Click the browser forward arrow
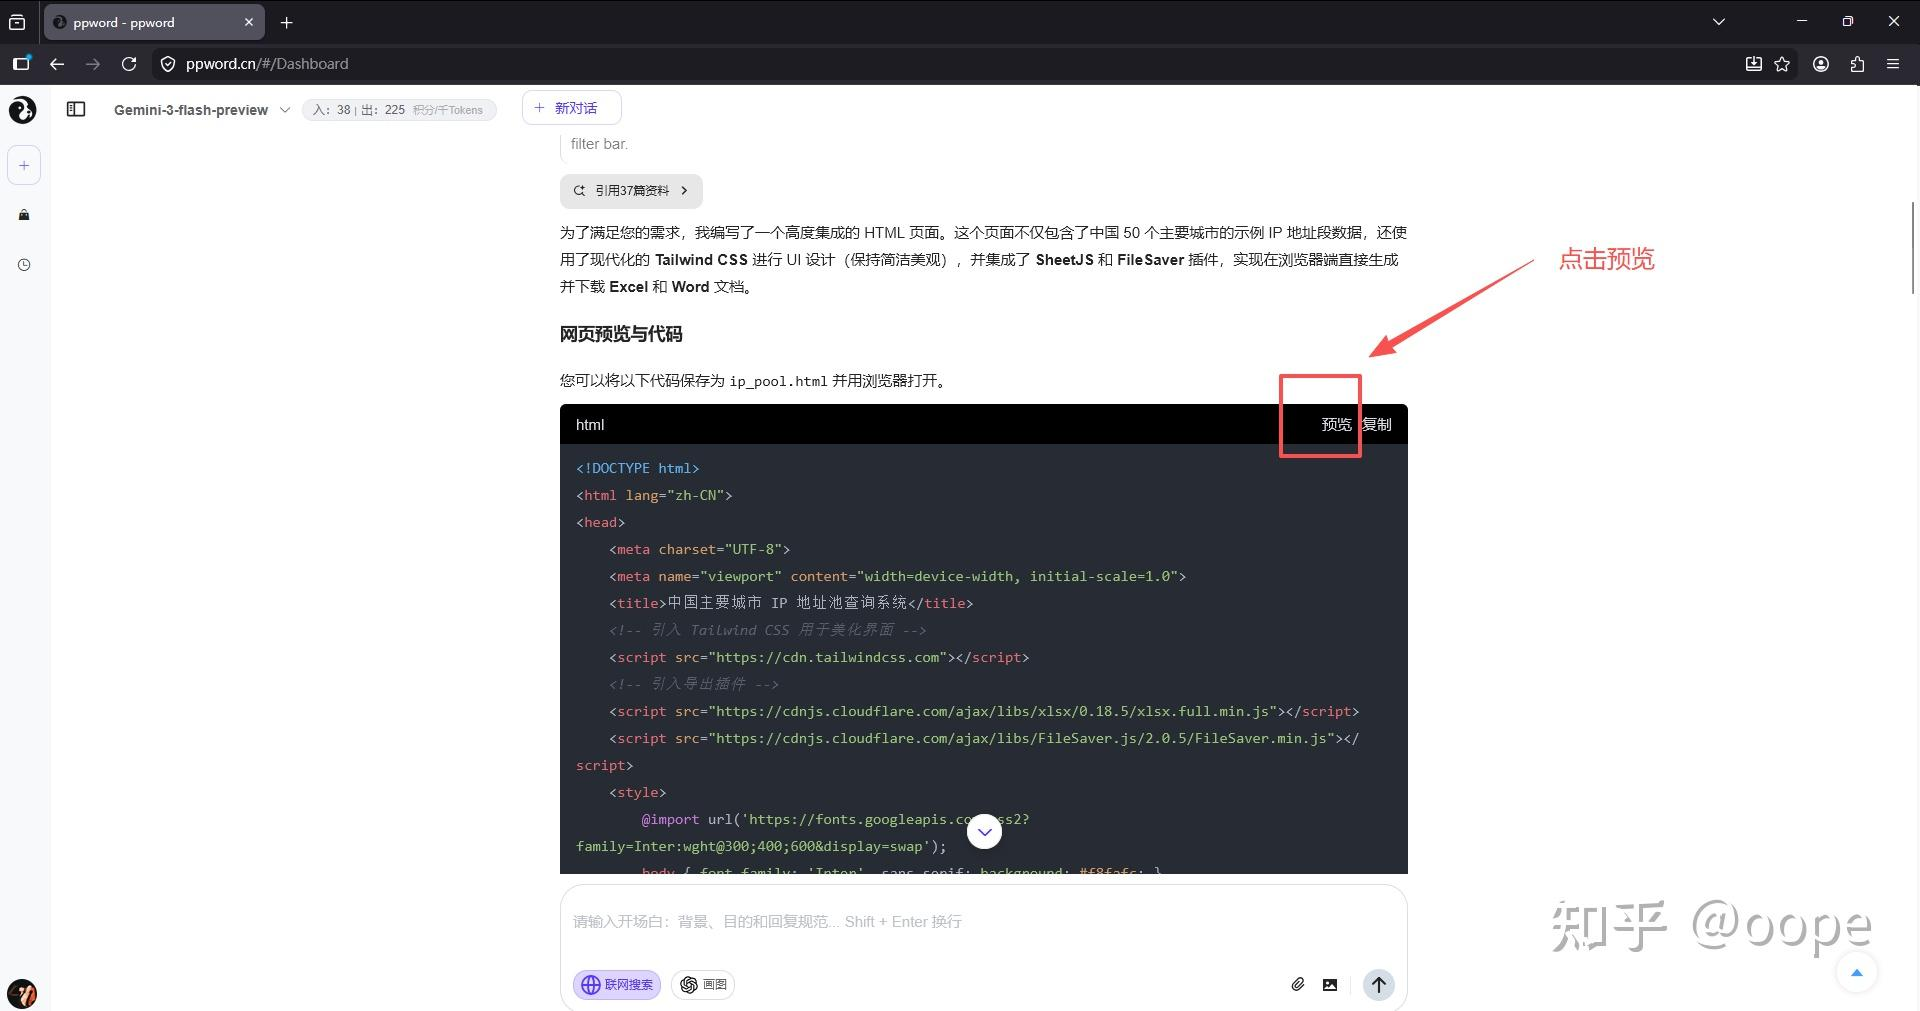 pos(93,64)
